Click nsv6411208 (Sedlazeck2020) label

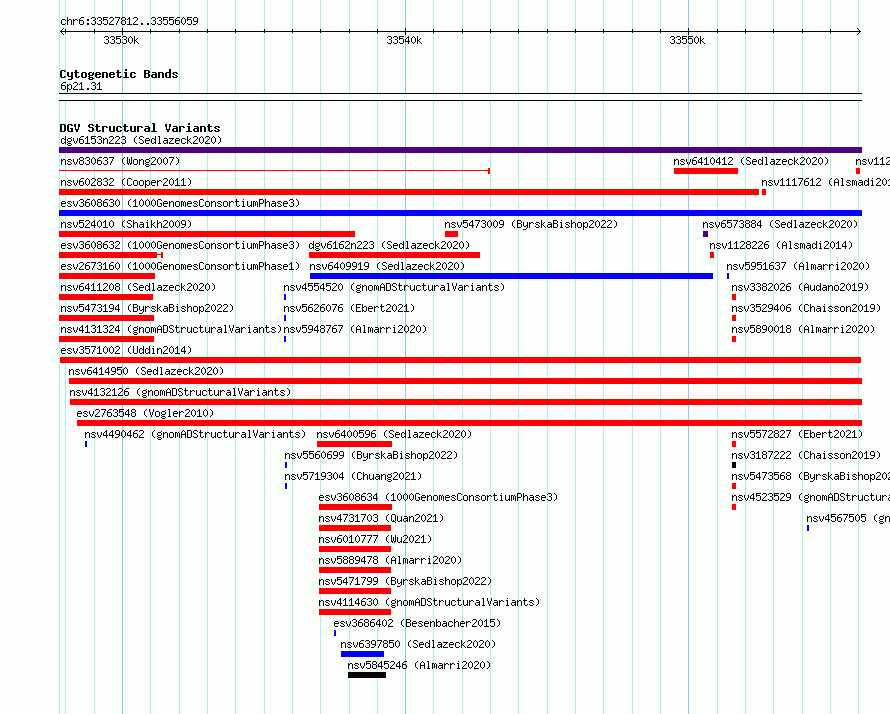[138, 287]
